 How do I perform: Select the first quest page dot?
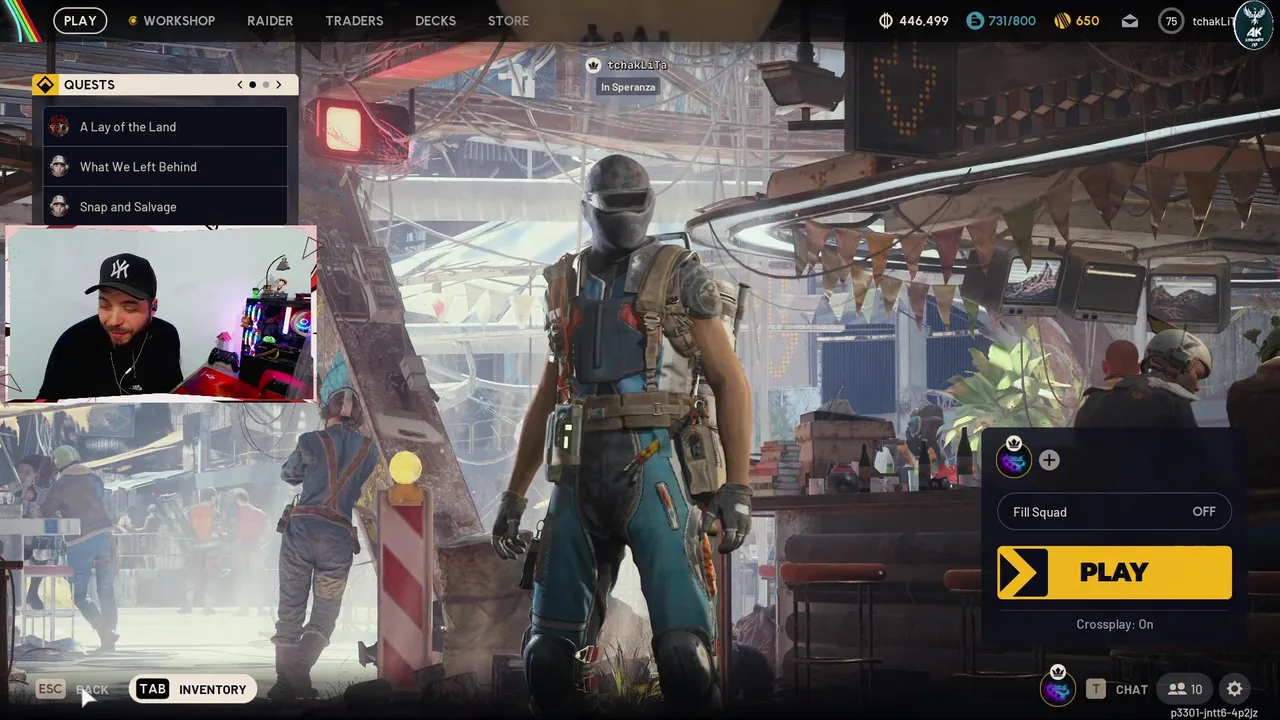(252, 85)
